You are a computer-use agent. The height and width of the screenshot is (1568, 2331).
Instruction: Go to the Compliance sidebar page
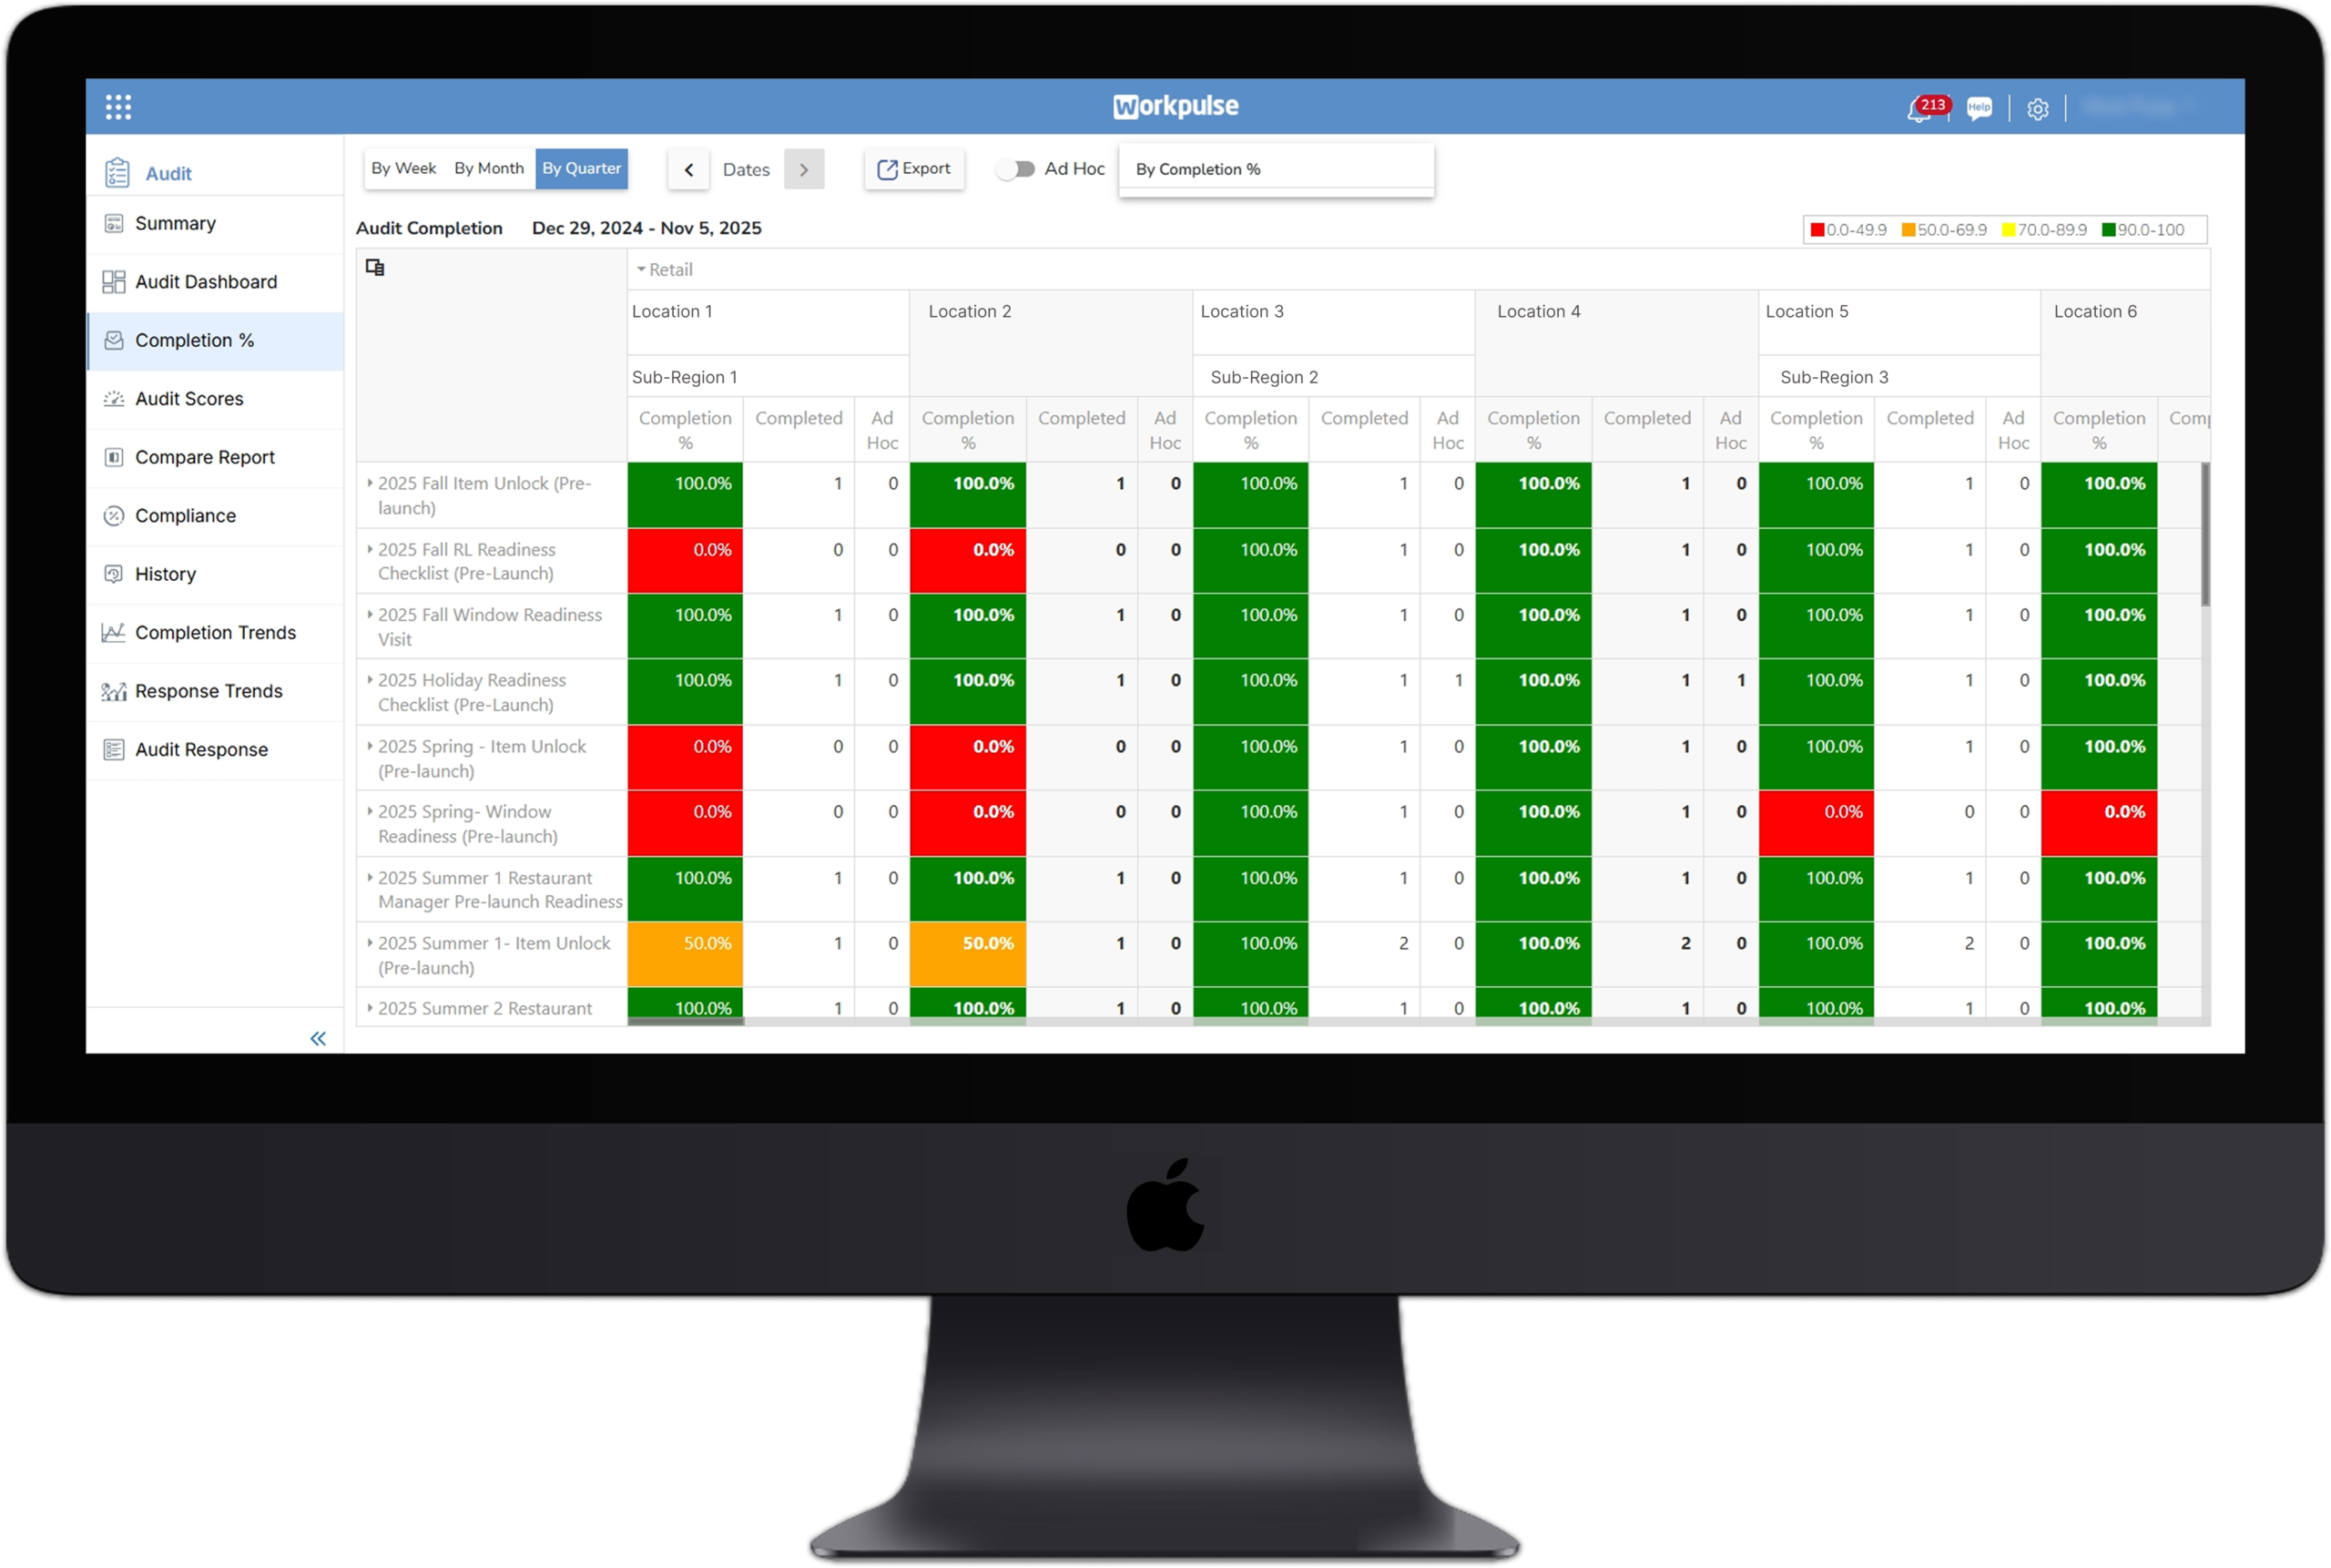(185, 516)
